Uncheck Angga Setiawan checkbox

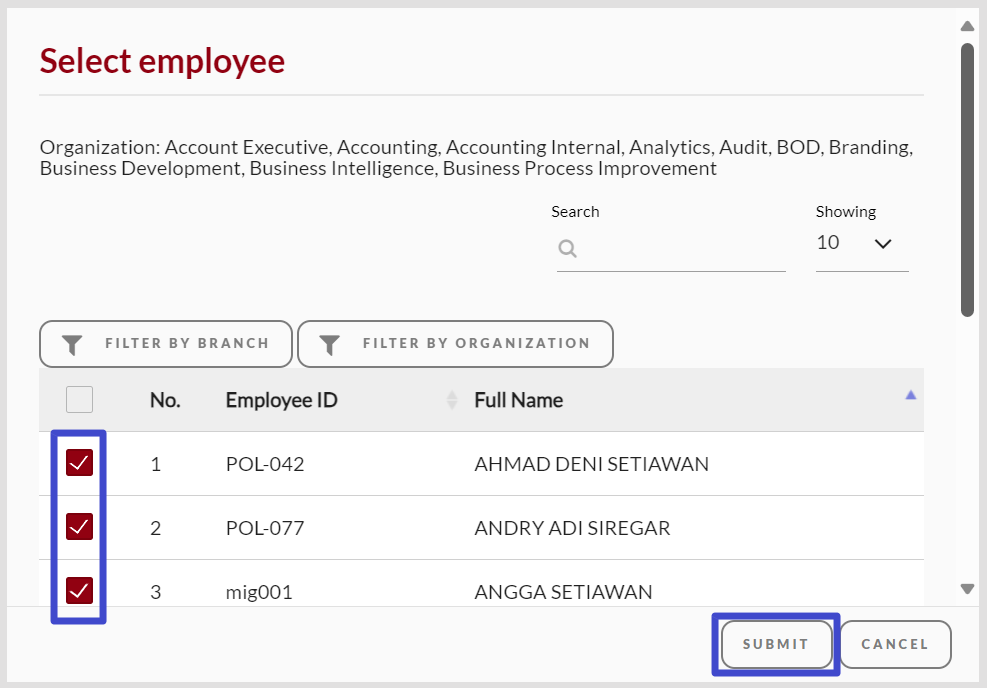click(x=79, y=590)
